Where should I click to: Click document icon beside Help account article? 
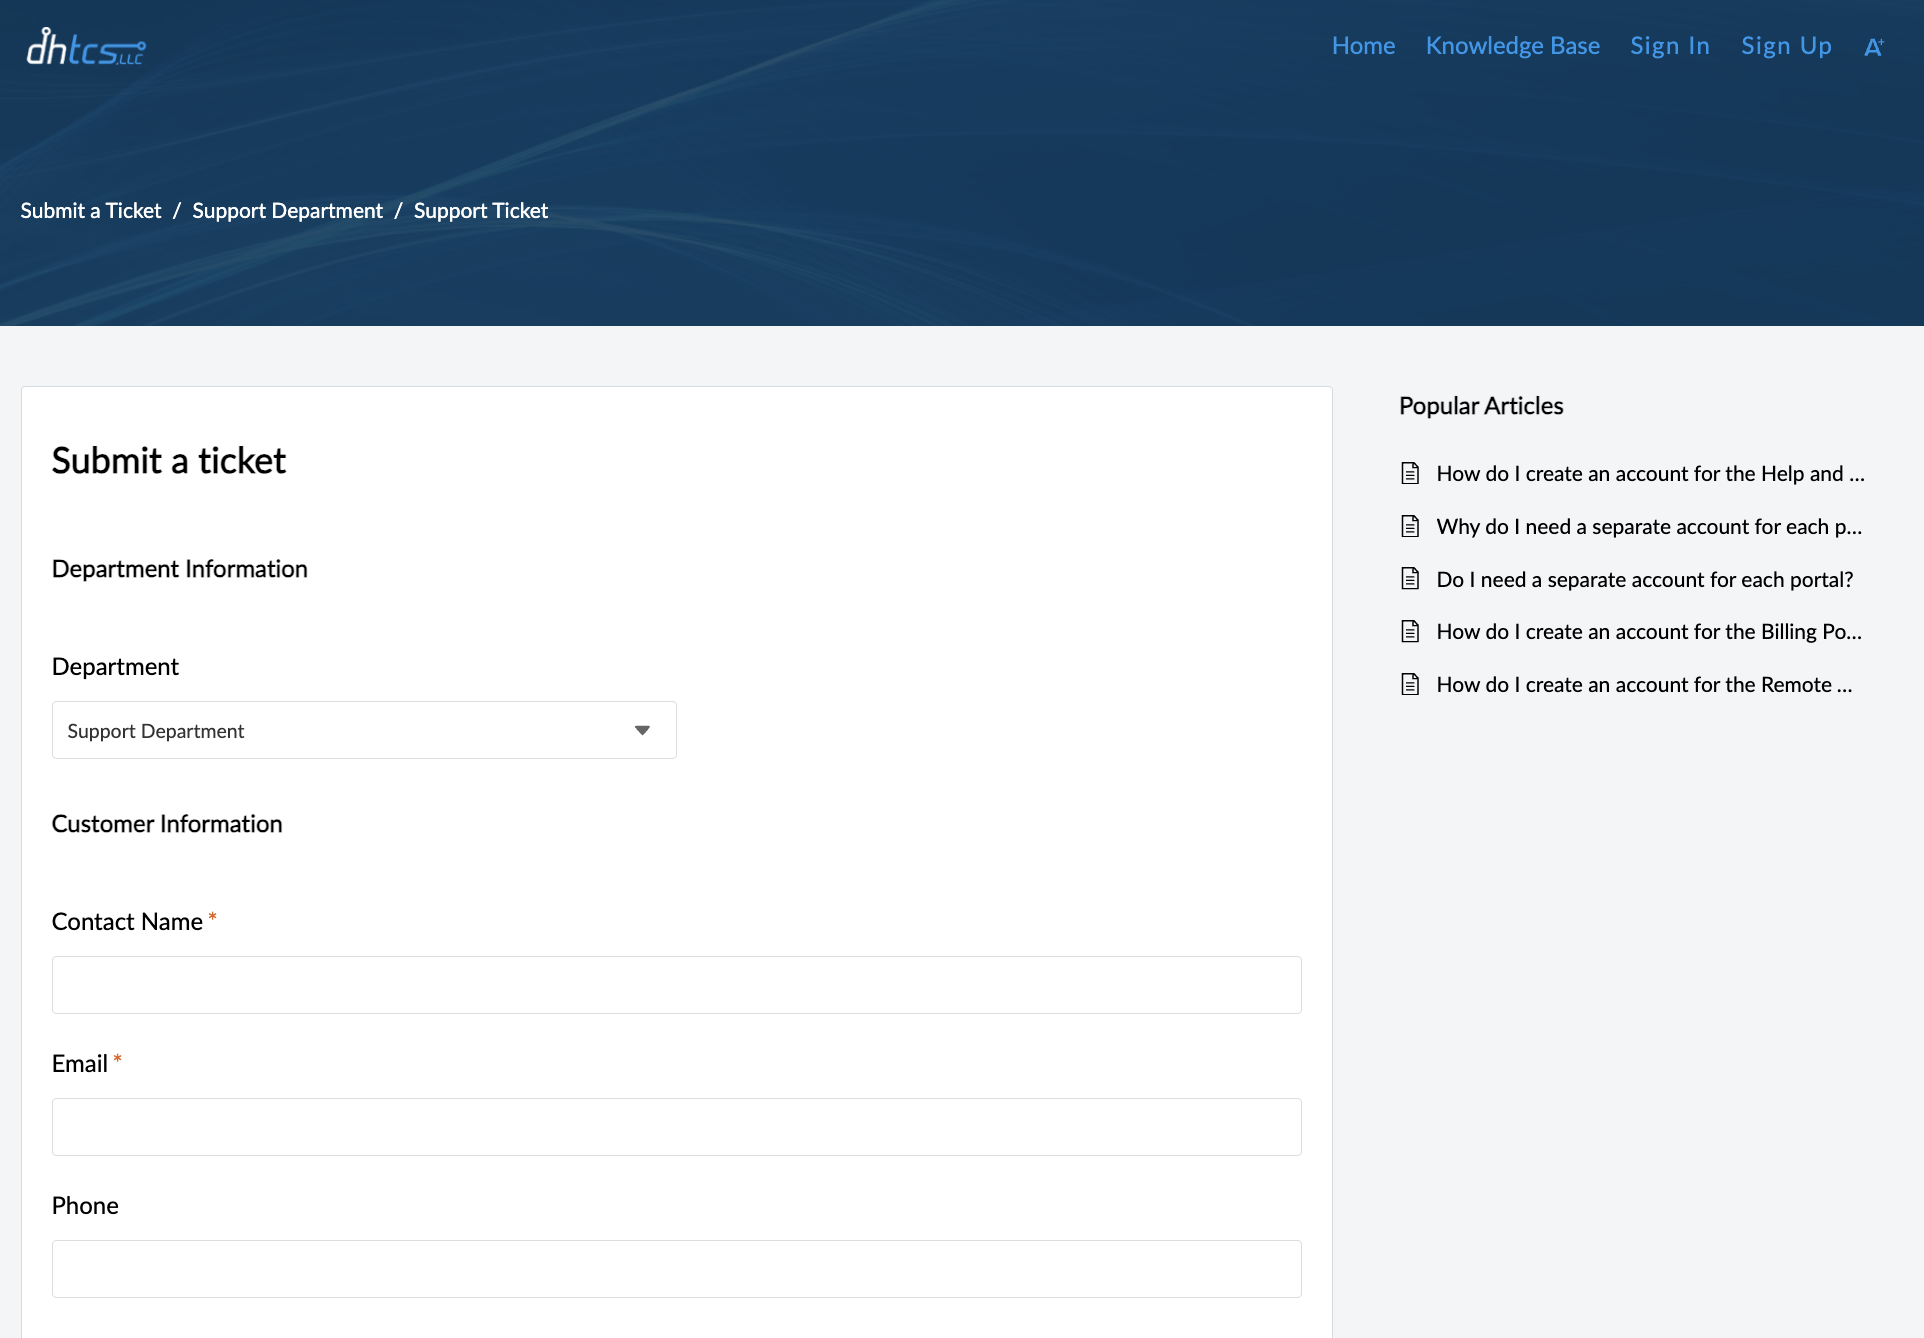click(1410, 473)
